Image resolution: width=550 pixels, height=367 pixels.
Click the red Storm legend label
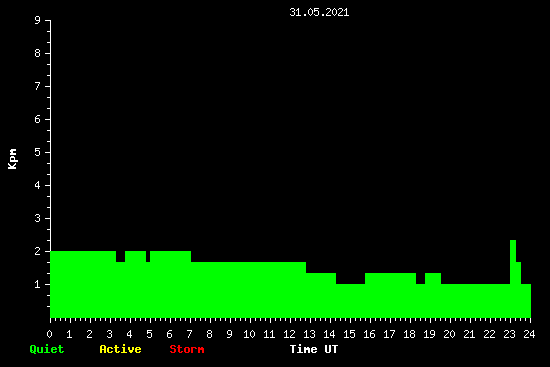click(x=187, y=349)
